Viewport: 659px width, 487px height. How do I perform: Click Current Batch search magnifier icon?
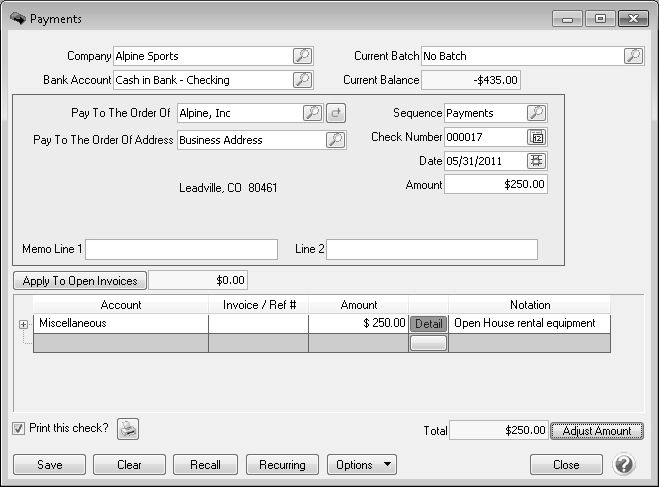pos(633,56)
